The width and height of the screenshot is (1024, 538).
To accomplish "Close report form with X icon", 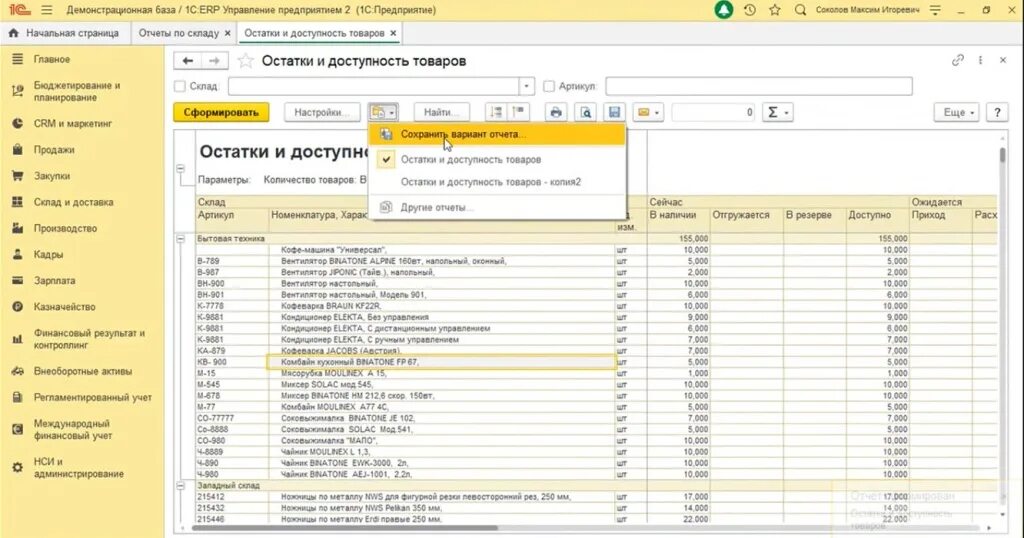I will tap(1003, 60).
